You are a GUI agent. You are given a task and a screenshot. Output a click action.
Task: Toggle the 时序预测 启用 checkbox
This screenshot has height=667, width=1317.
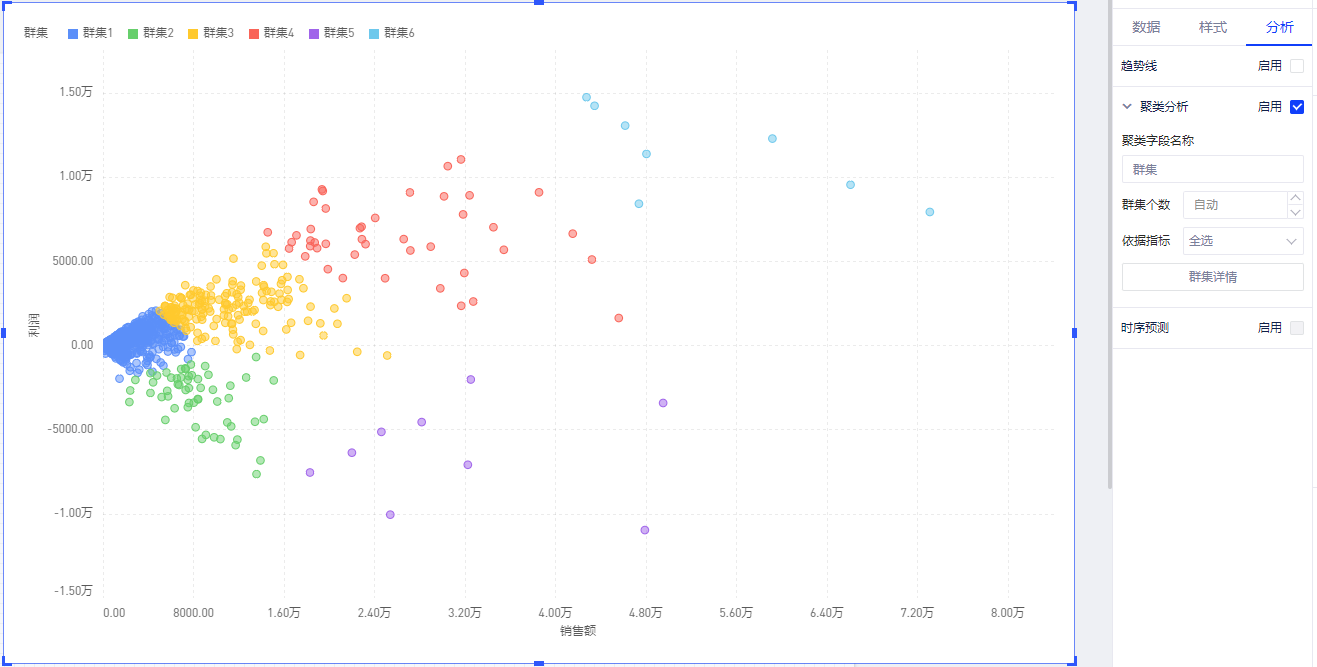[1297, 328]
